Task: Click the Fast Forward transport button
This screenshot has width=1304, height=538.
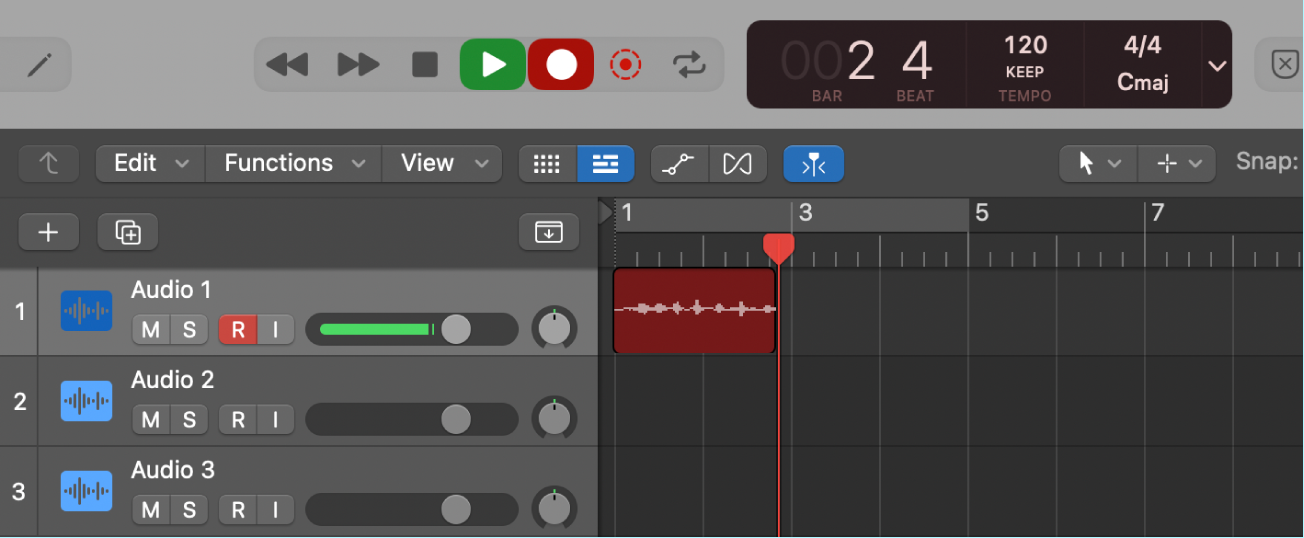Action: point(358,66)
